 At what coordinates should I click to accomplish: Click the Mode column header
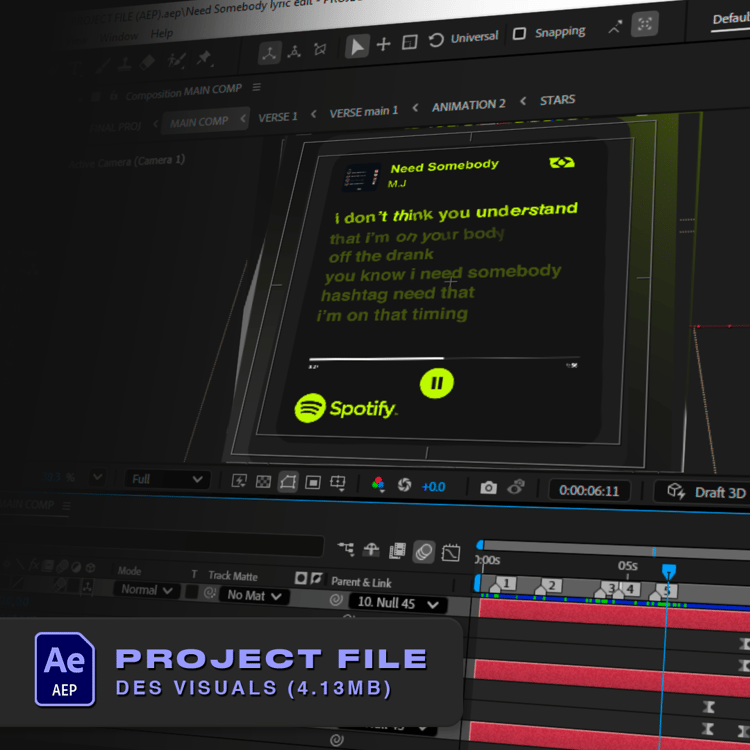tap(129, 571)
